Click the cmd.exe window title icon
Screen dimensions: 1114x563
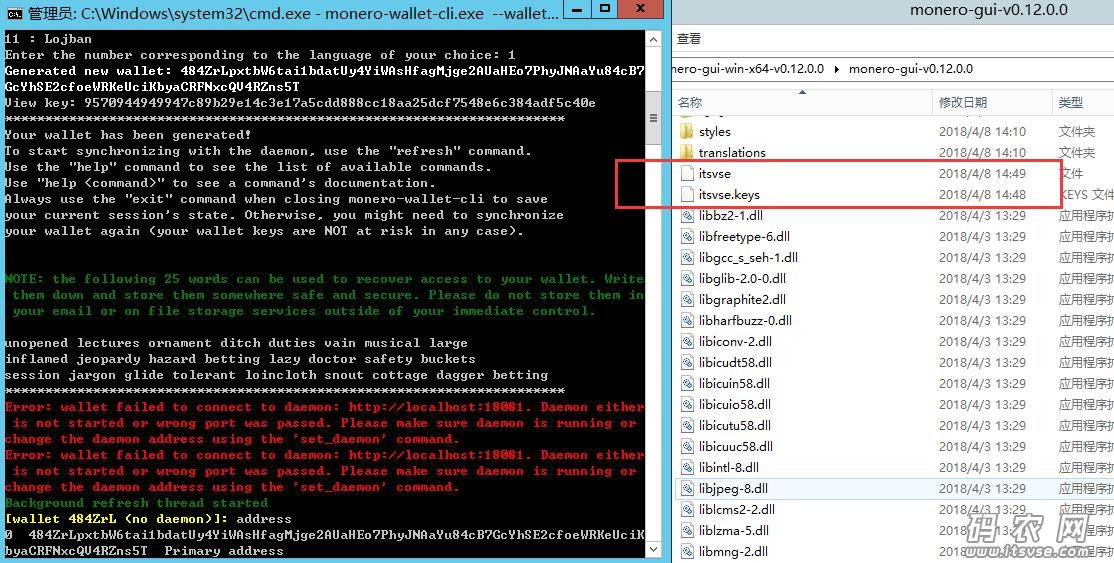pyautogui.click(x=13, y=13)
